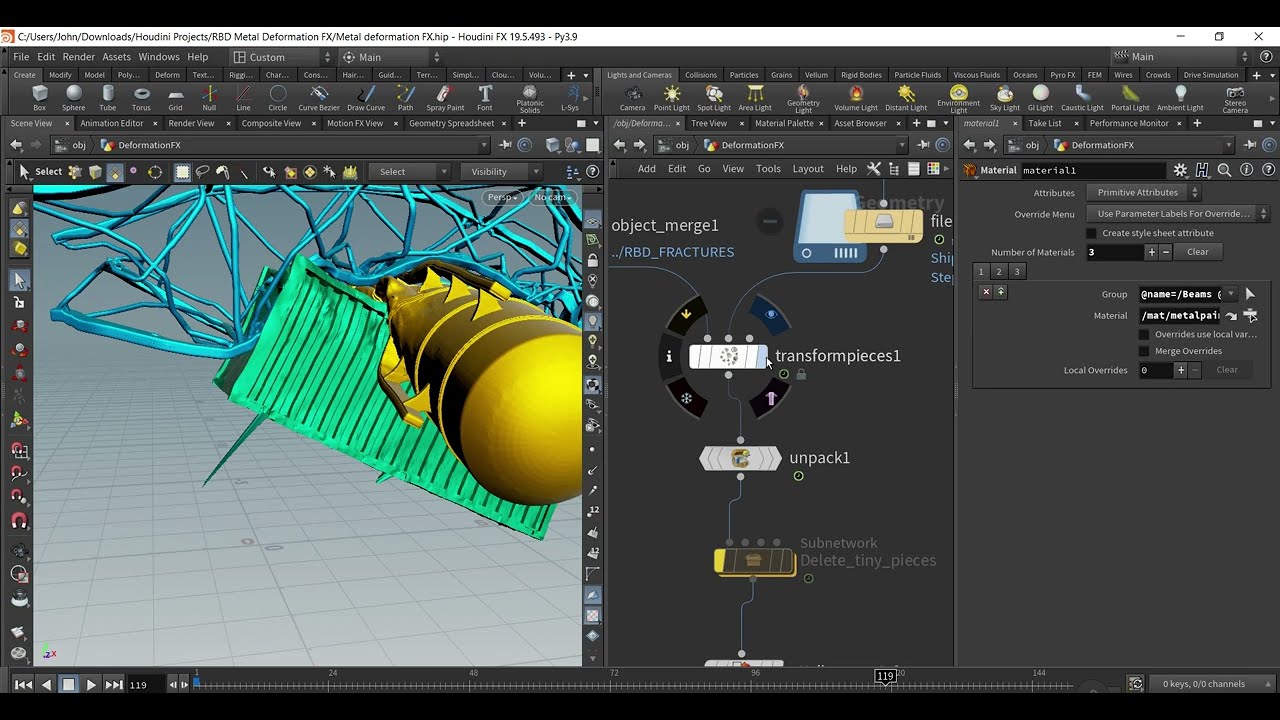Remove material entry with X button

tap(986, 292)
